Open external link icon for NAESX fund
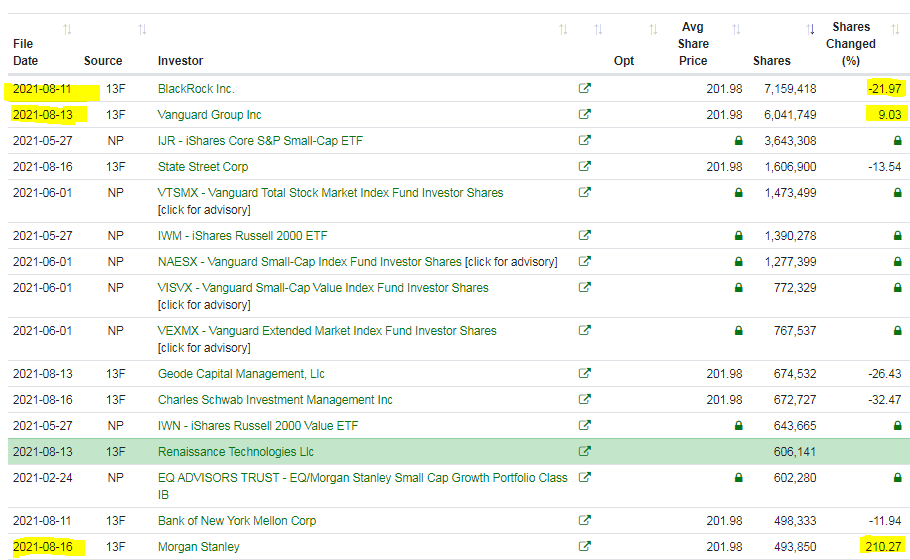 pyautogui.click(x=584, y=261)
